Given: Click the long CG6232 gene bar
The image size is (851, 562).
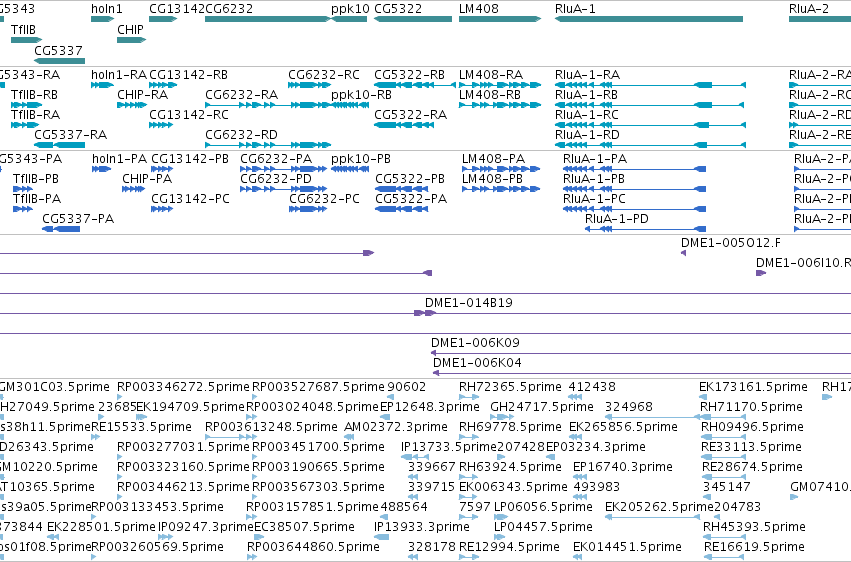Looking at the screenshot, I should pyautogui.click(x=268, y=19).
